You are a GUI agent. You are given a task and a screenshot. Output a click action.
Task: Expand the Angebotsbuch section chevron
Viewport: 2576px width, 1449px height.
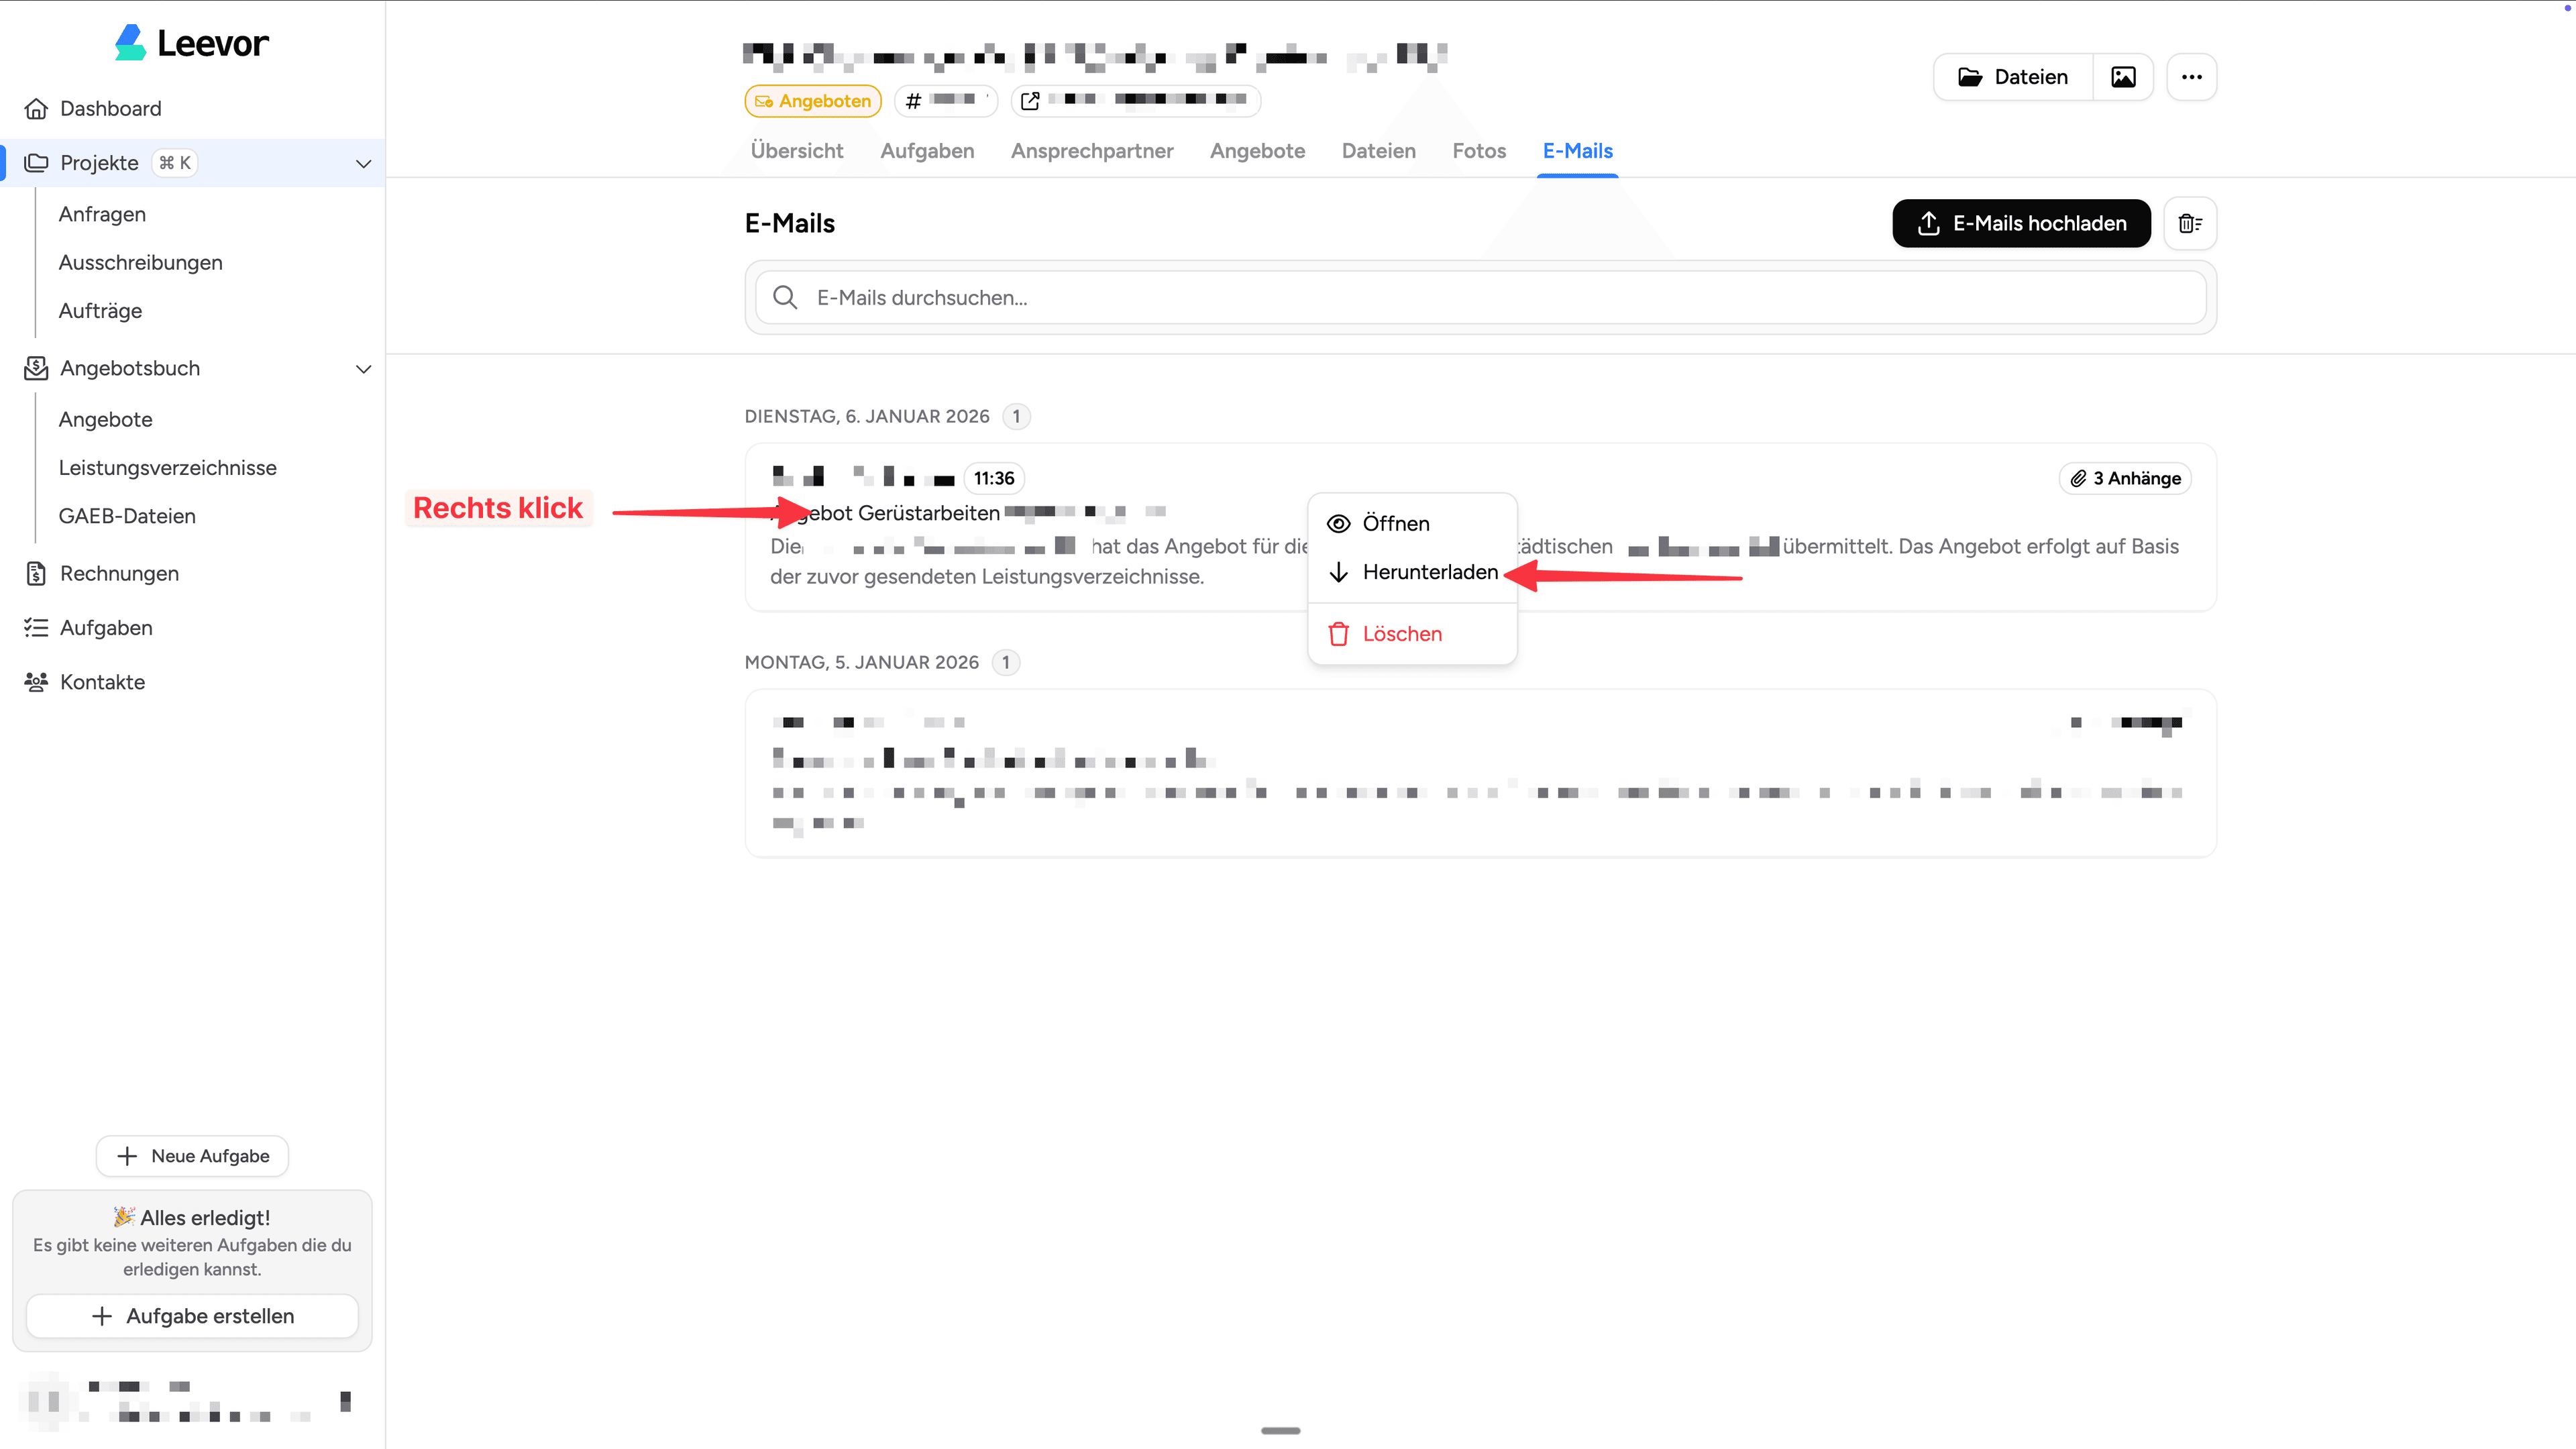tap(363, 369)
